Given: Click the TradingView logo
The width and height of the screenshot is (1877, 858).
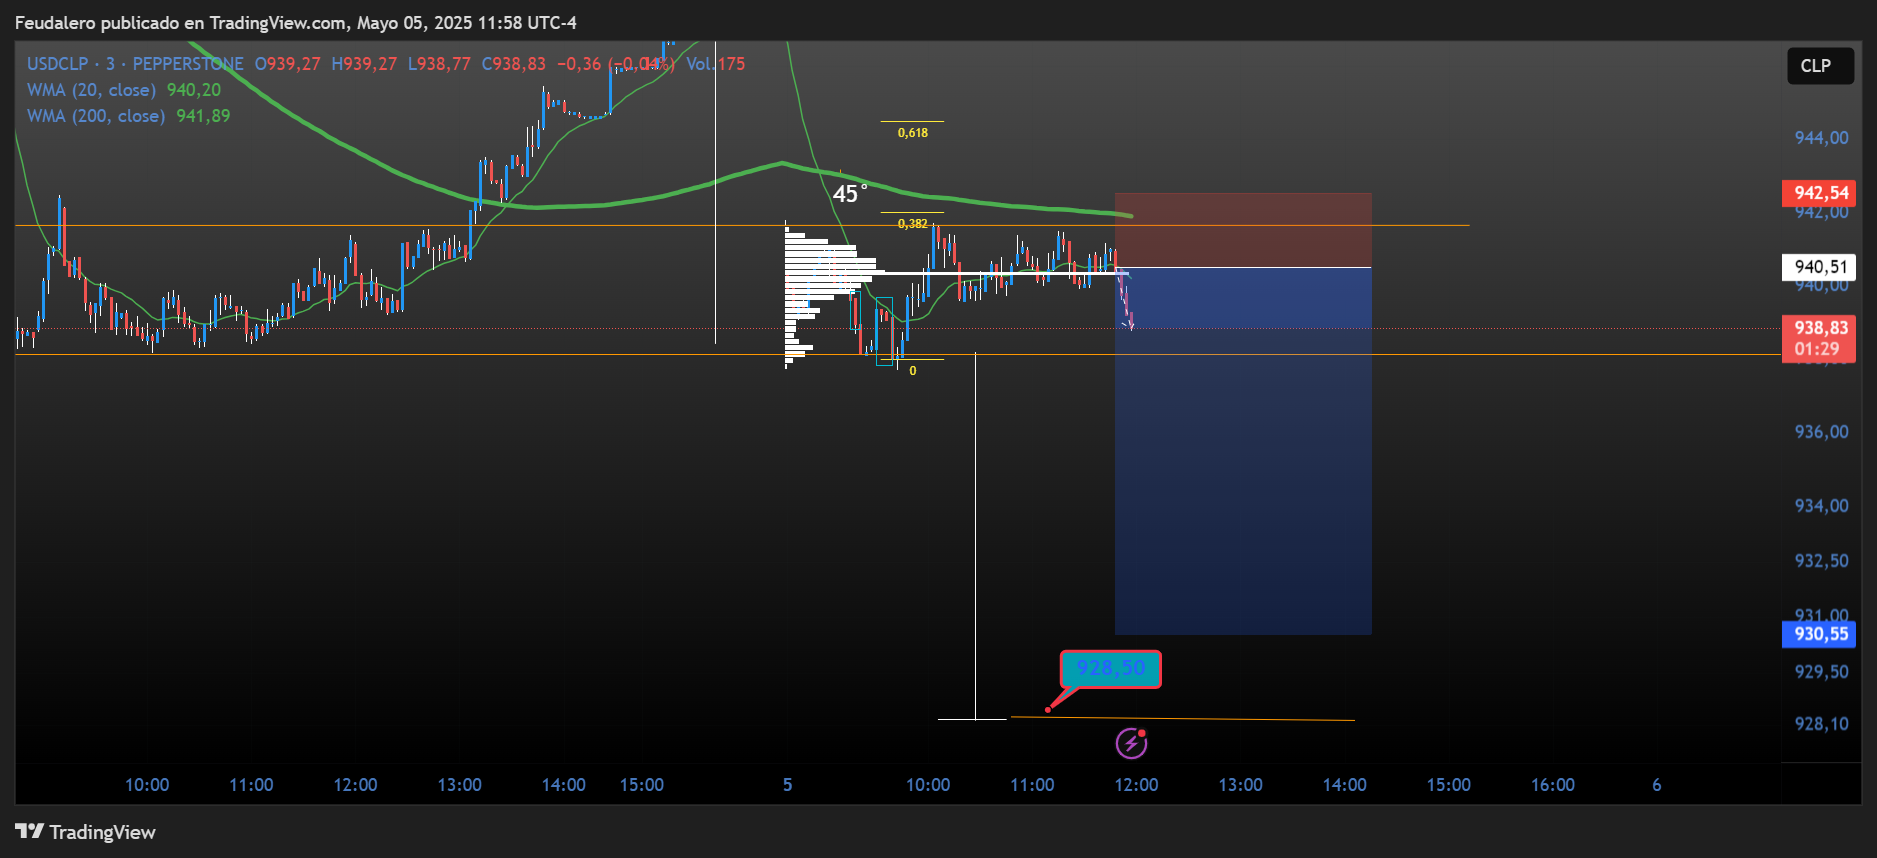Looking at the screenshot, I should [x=85, y=832].
